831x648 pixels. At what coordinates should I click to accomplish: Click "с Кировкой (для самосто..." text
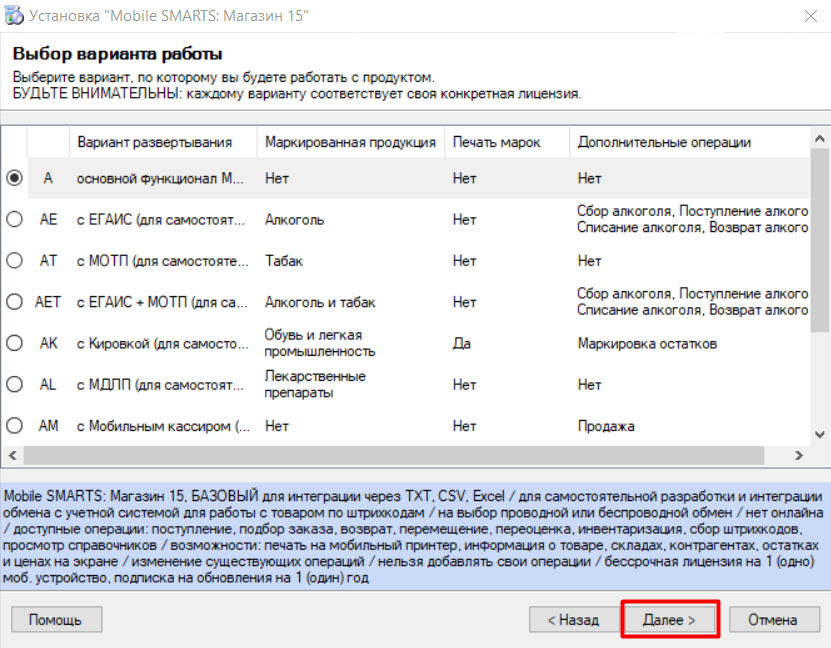click(x=162, y=344)
